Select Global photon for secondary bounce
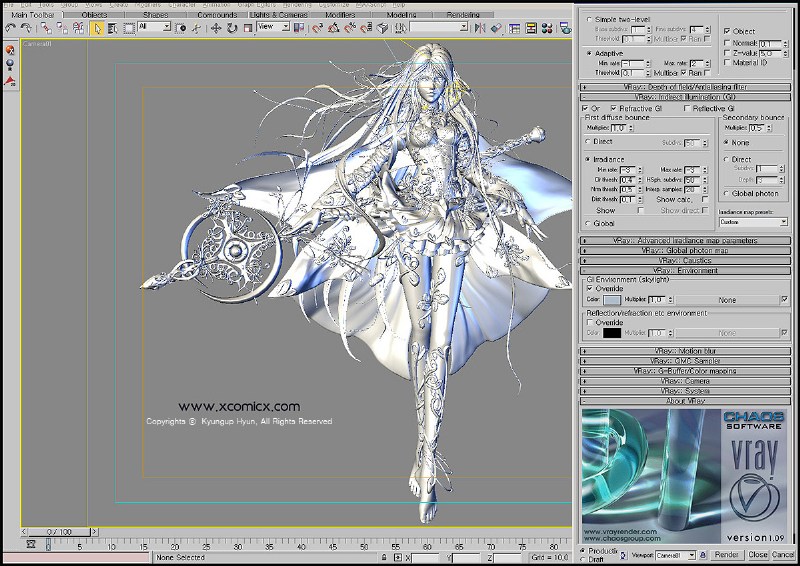Screen dimensions: 800x566 point(727,193)
